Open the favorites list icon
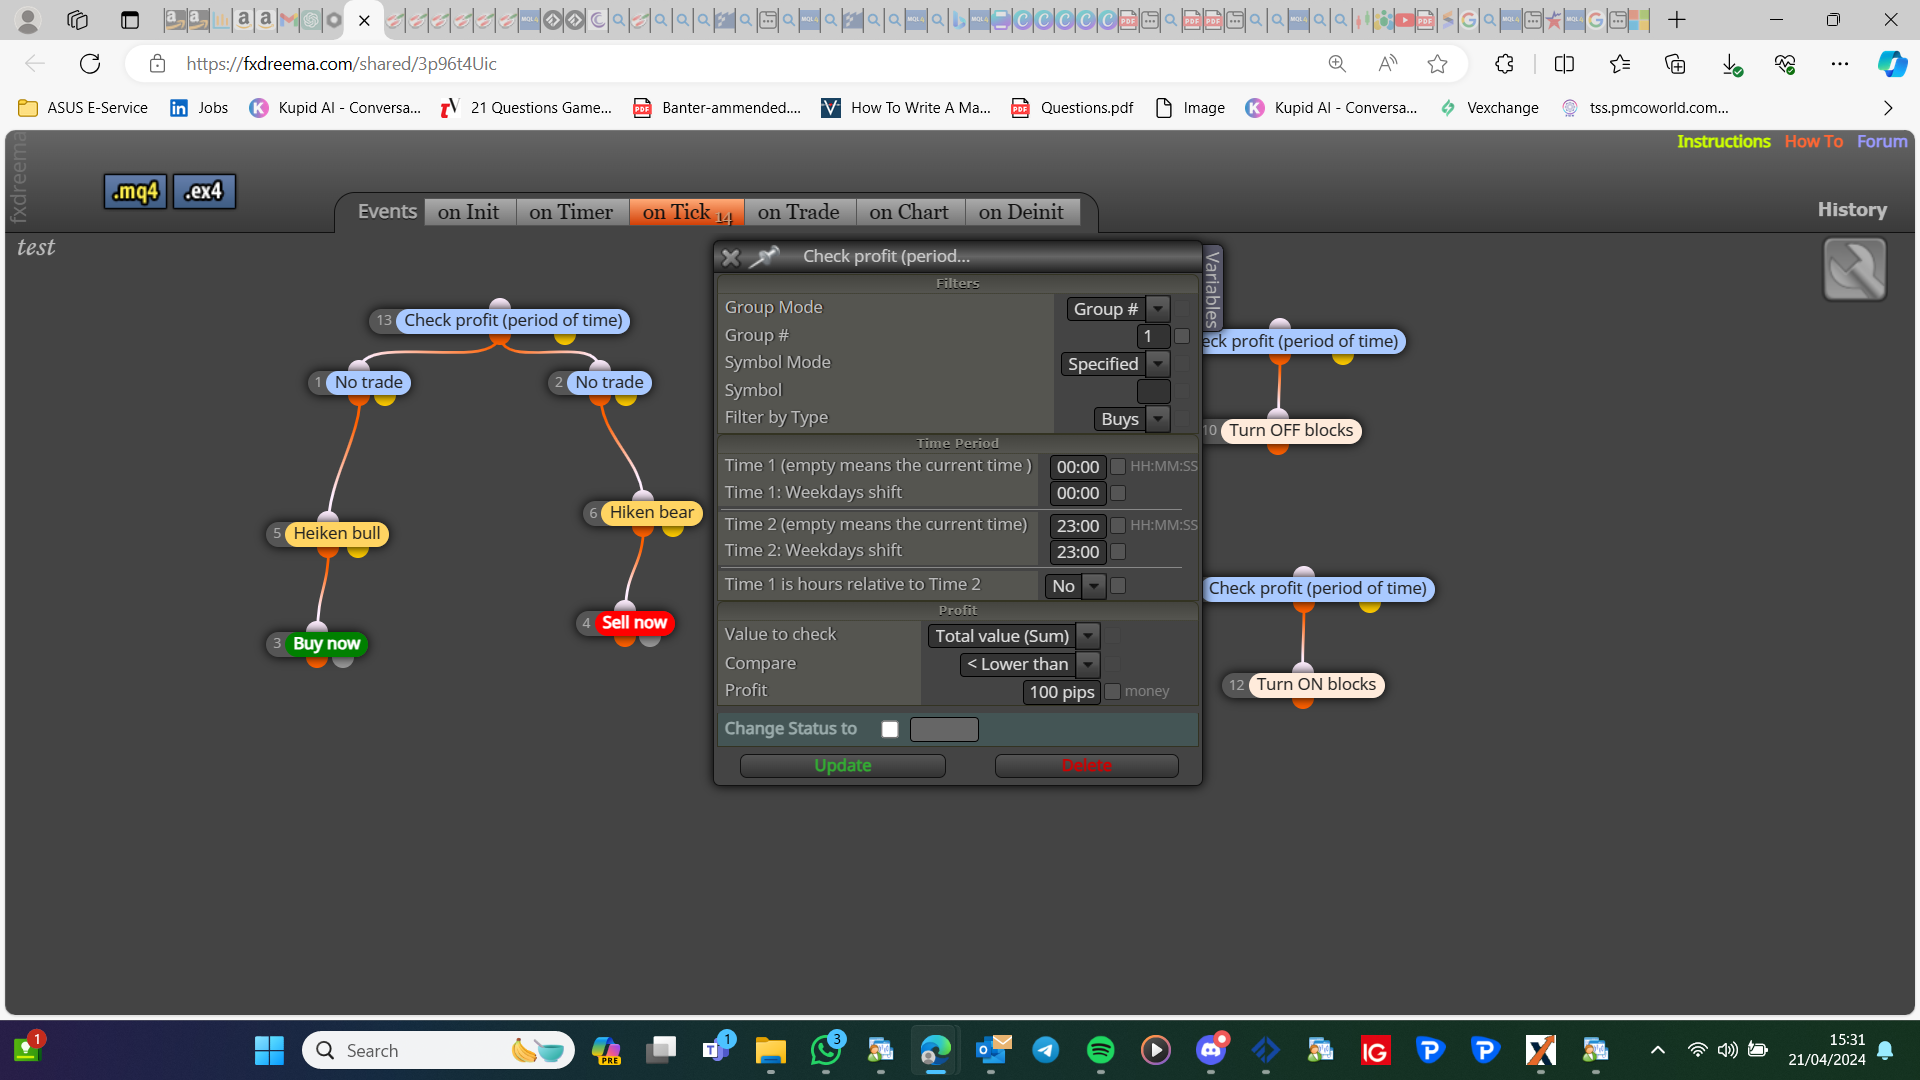This screenshot has width=1920, height=1080. [1620, 64]
